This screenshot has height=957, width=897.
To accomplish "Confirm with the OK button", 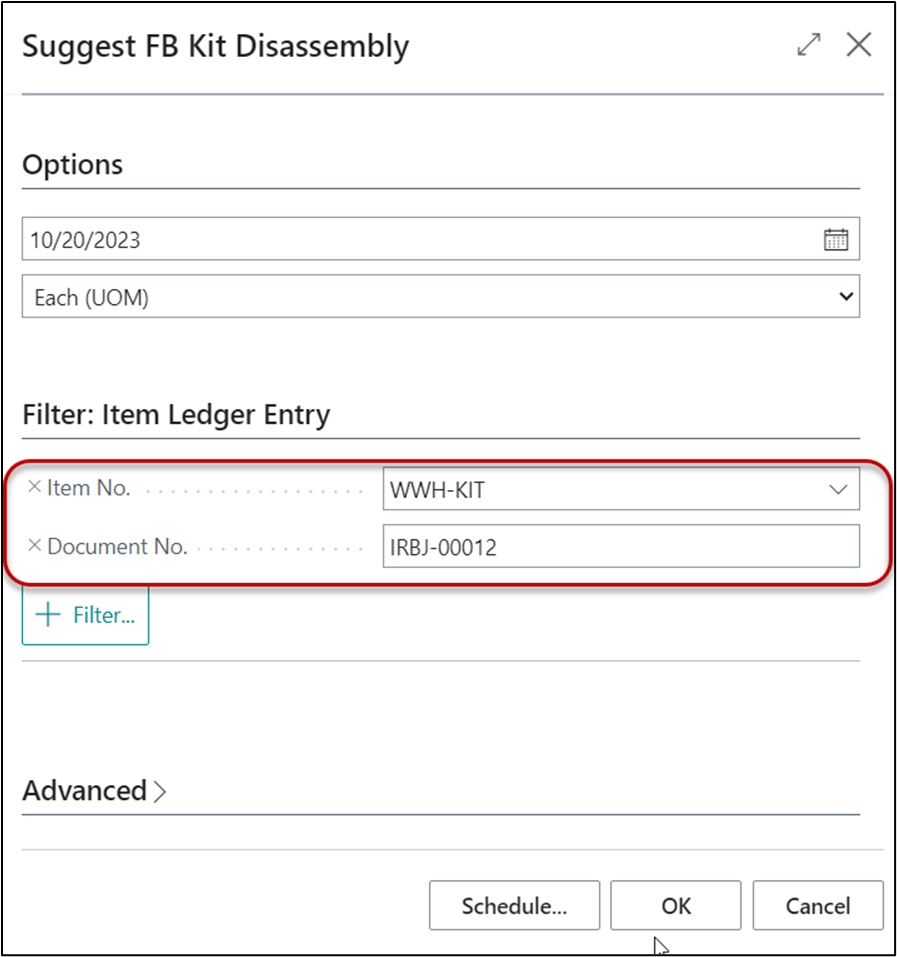I will (x=676, y=906).
